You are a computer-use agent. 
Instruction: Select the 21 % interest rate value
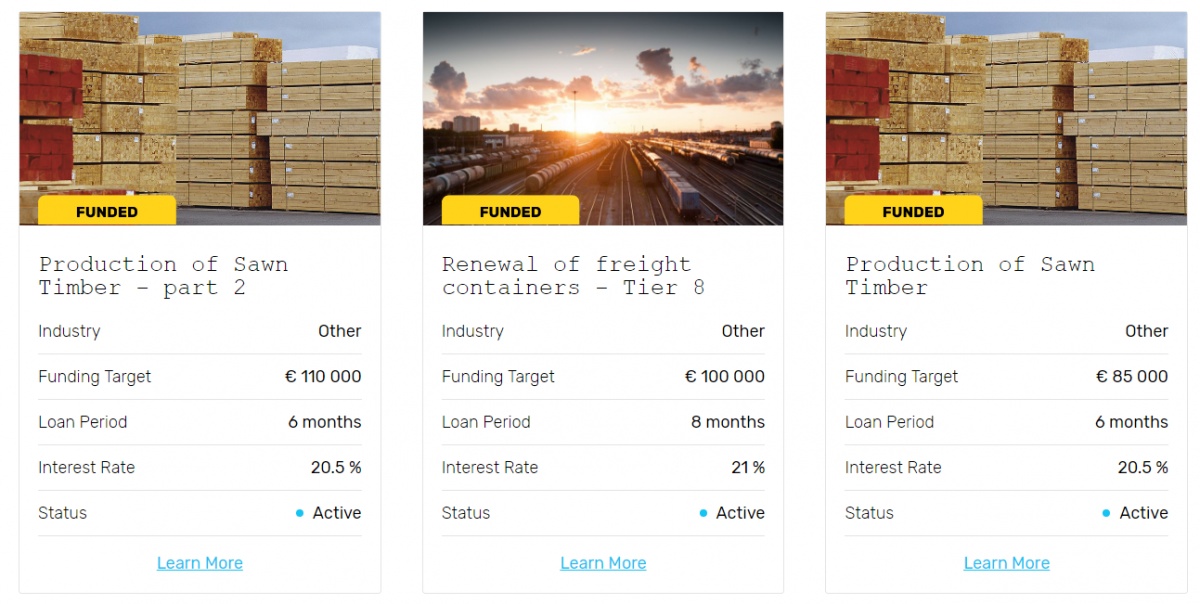[748, 467]
